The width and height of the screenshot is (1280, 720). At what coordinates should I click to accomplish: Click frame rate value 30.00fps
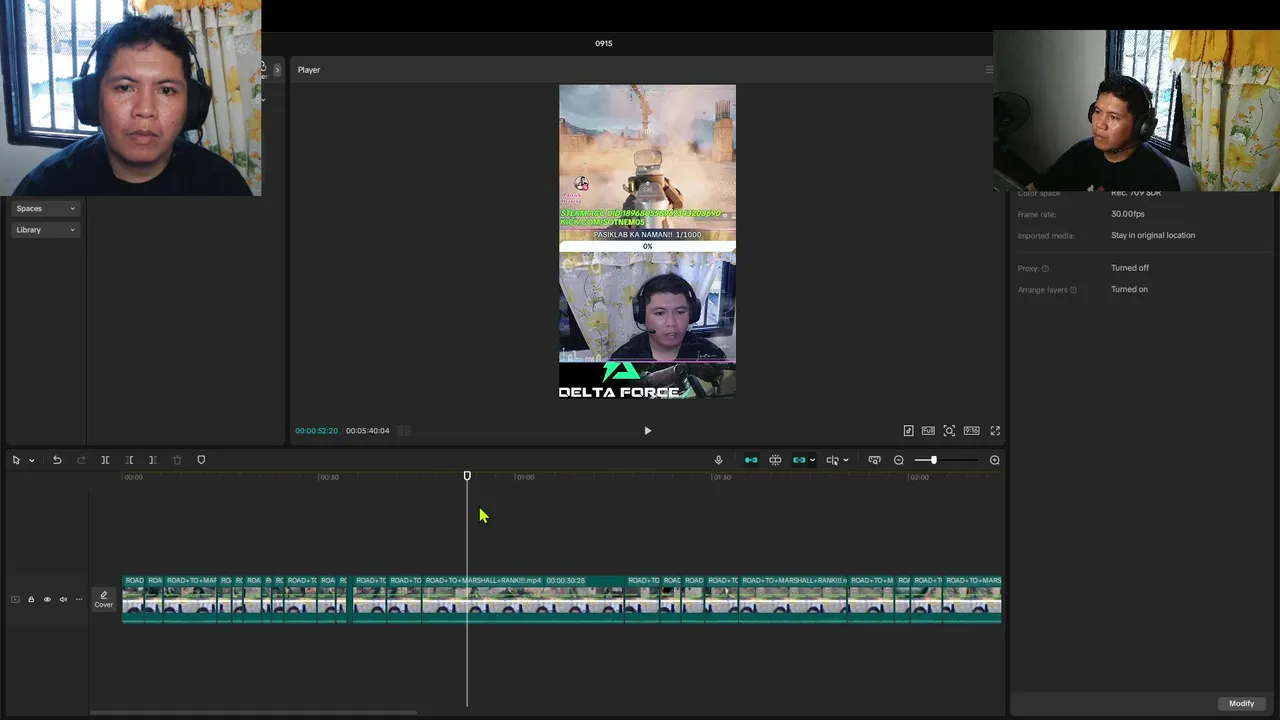pos(1128,214)
